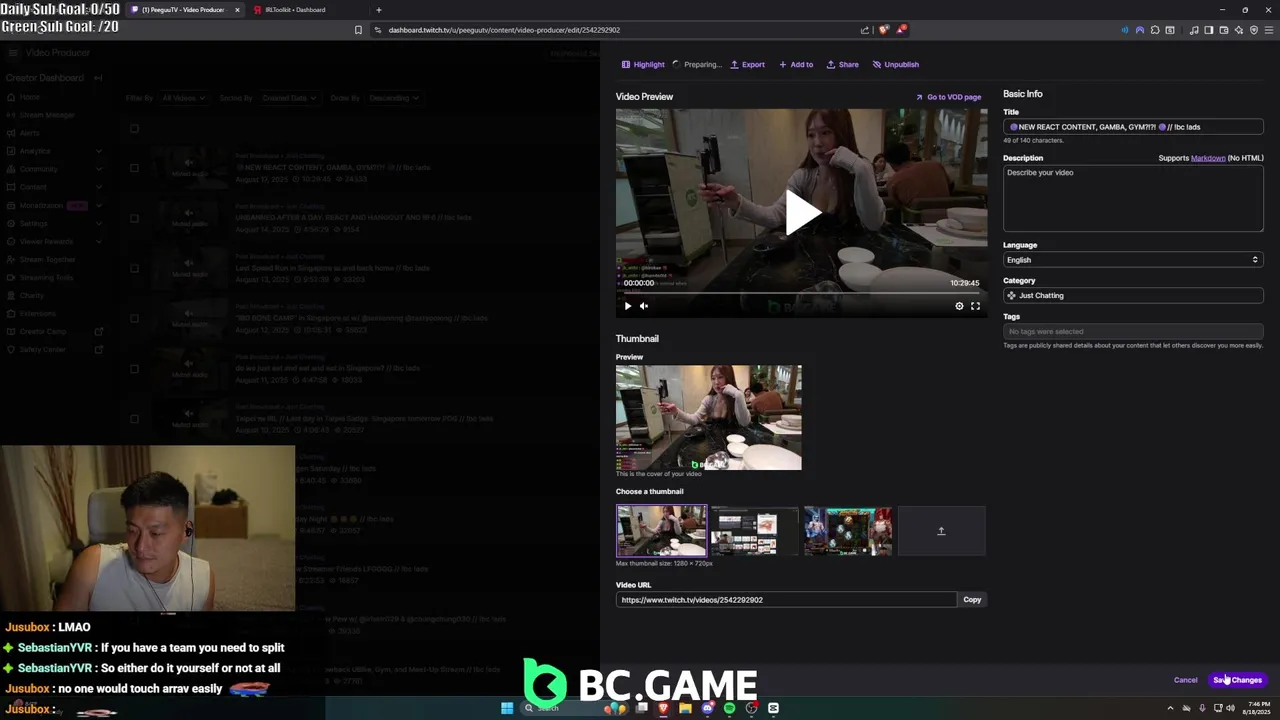Select the first thumbnail option

pos(661,531)
